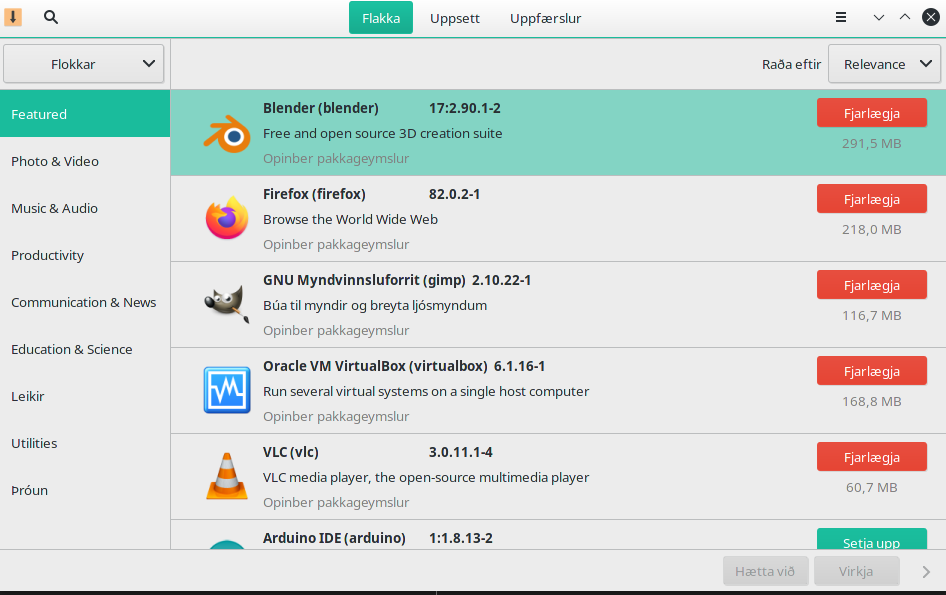
Task: Click the pending updates download icon
Action: point(13,17)
